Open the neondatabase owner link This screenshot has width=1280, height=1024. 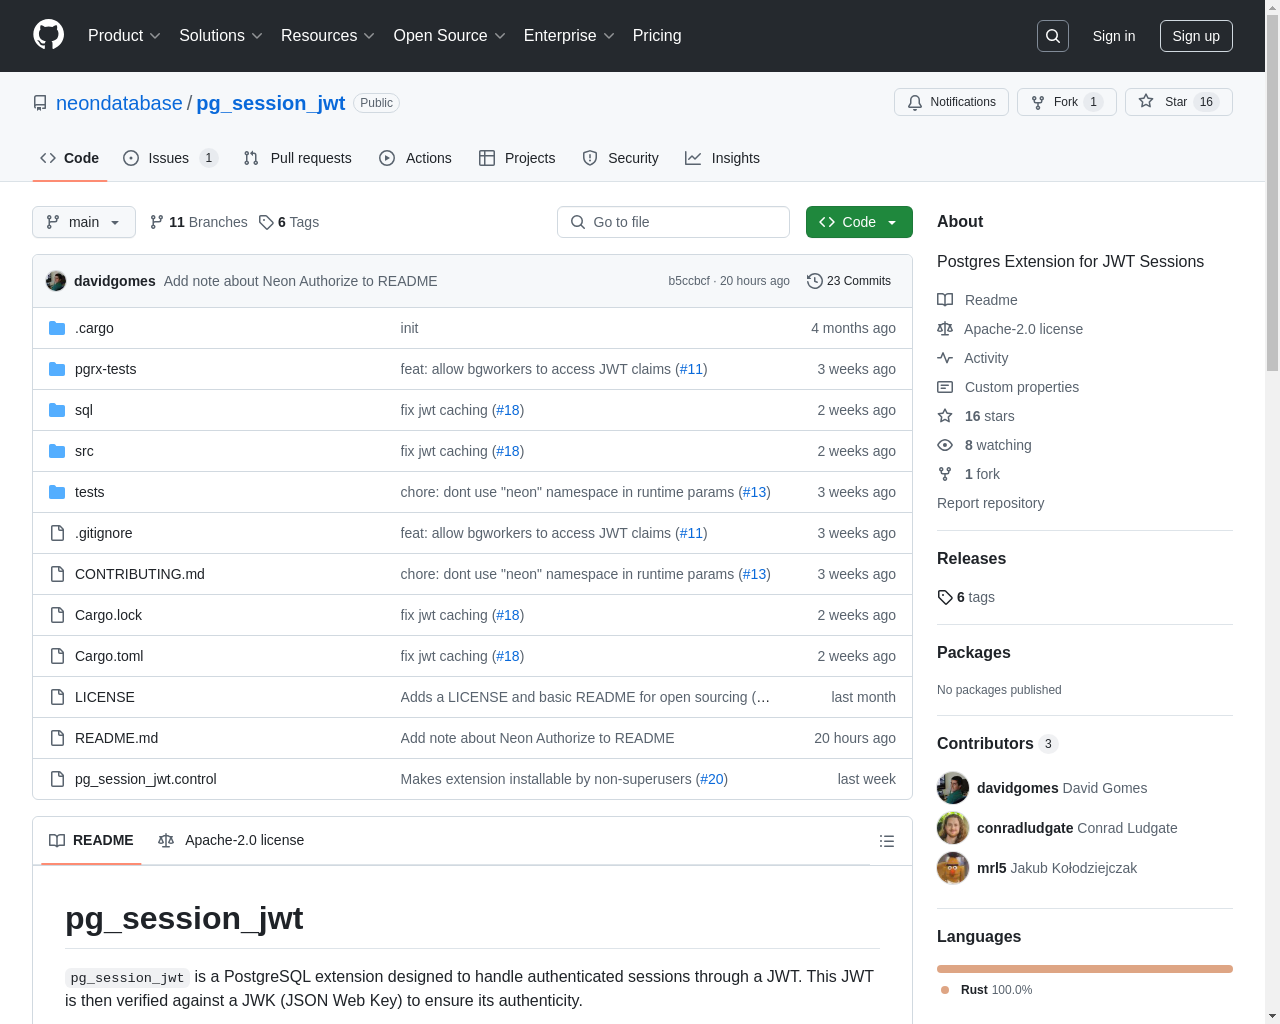click(x=119, y=103)
